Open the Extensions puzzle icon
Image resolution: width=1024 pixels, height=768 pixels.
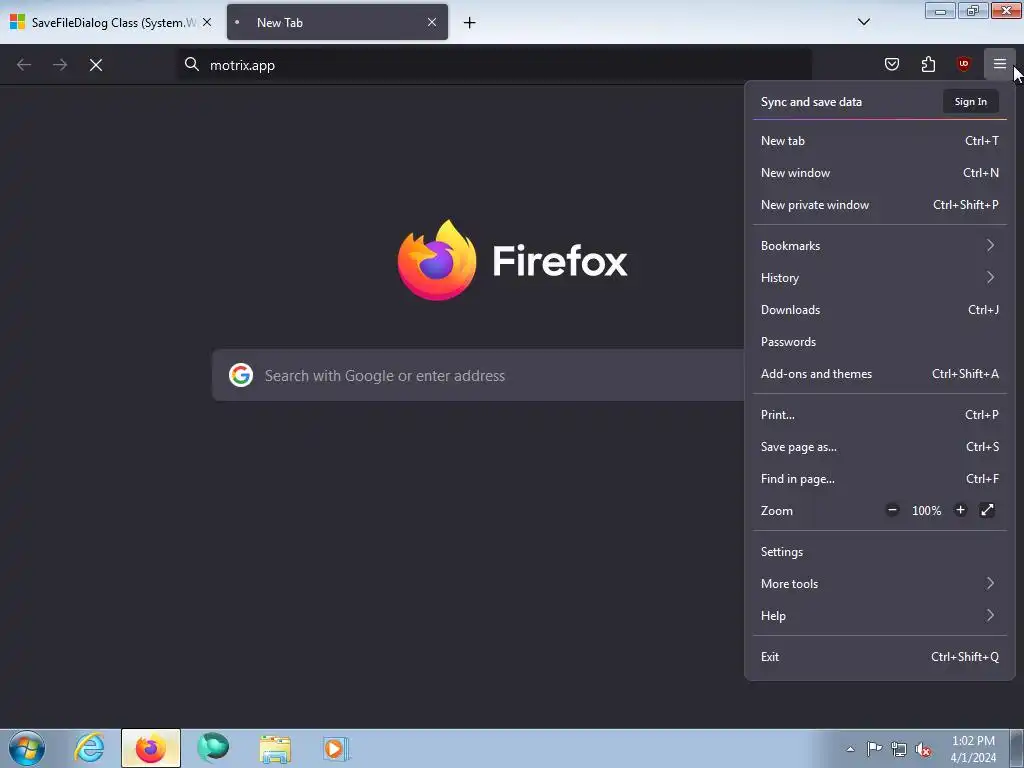928,64
